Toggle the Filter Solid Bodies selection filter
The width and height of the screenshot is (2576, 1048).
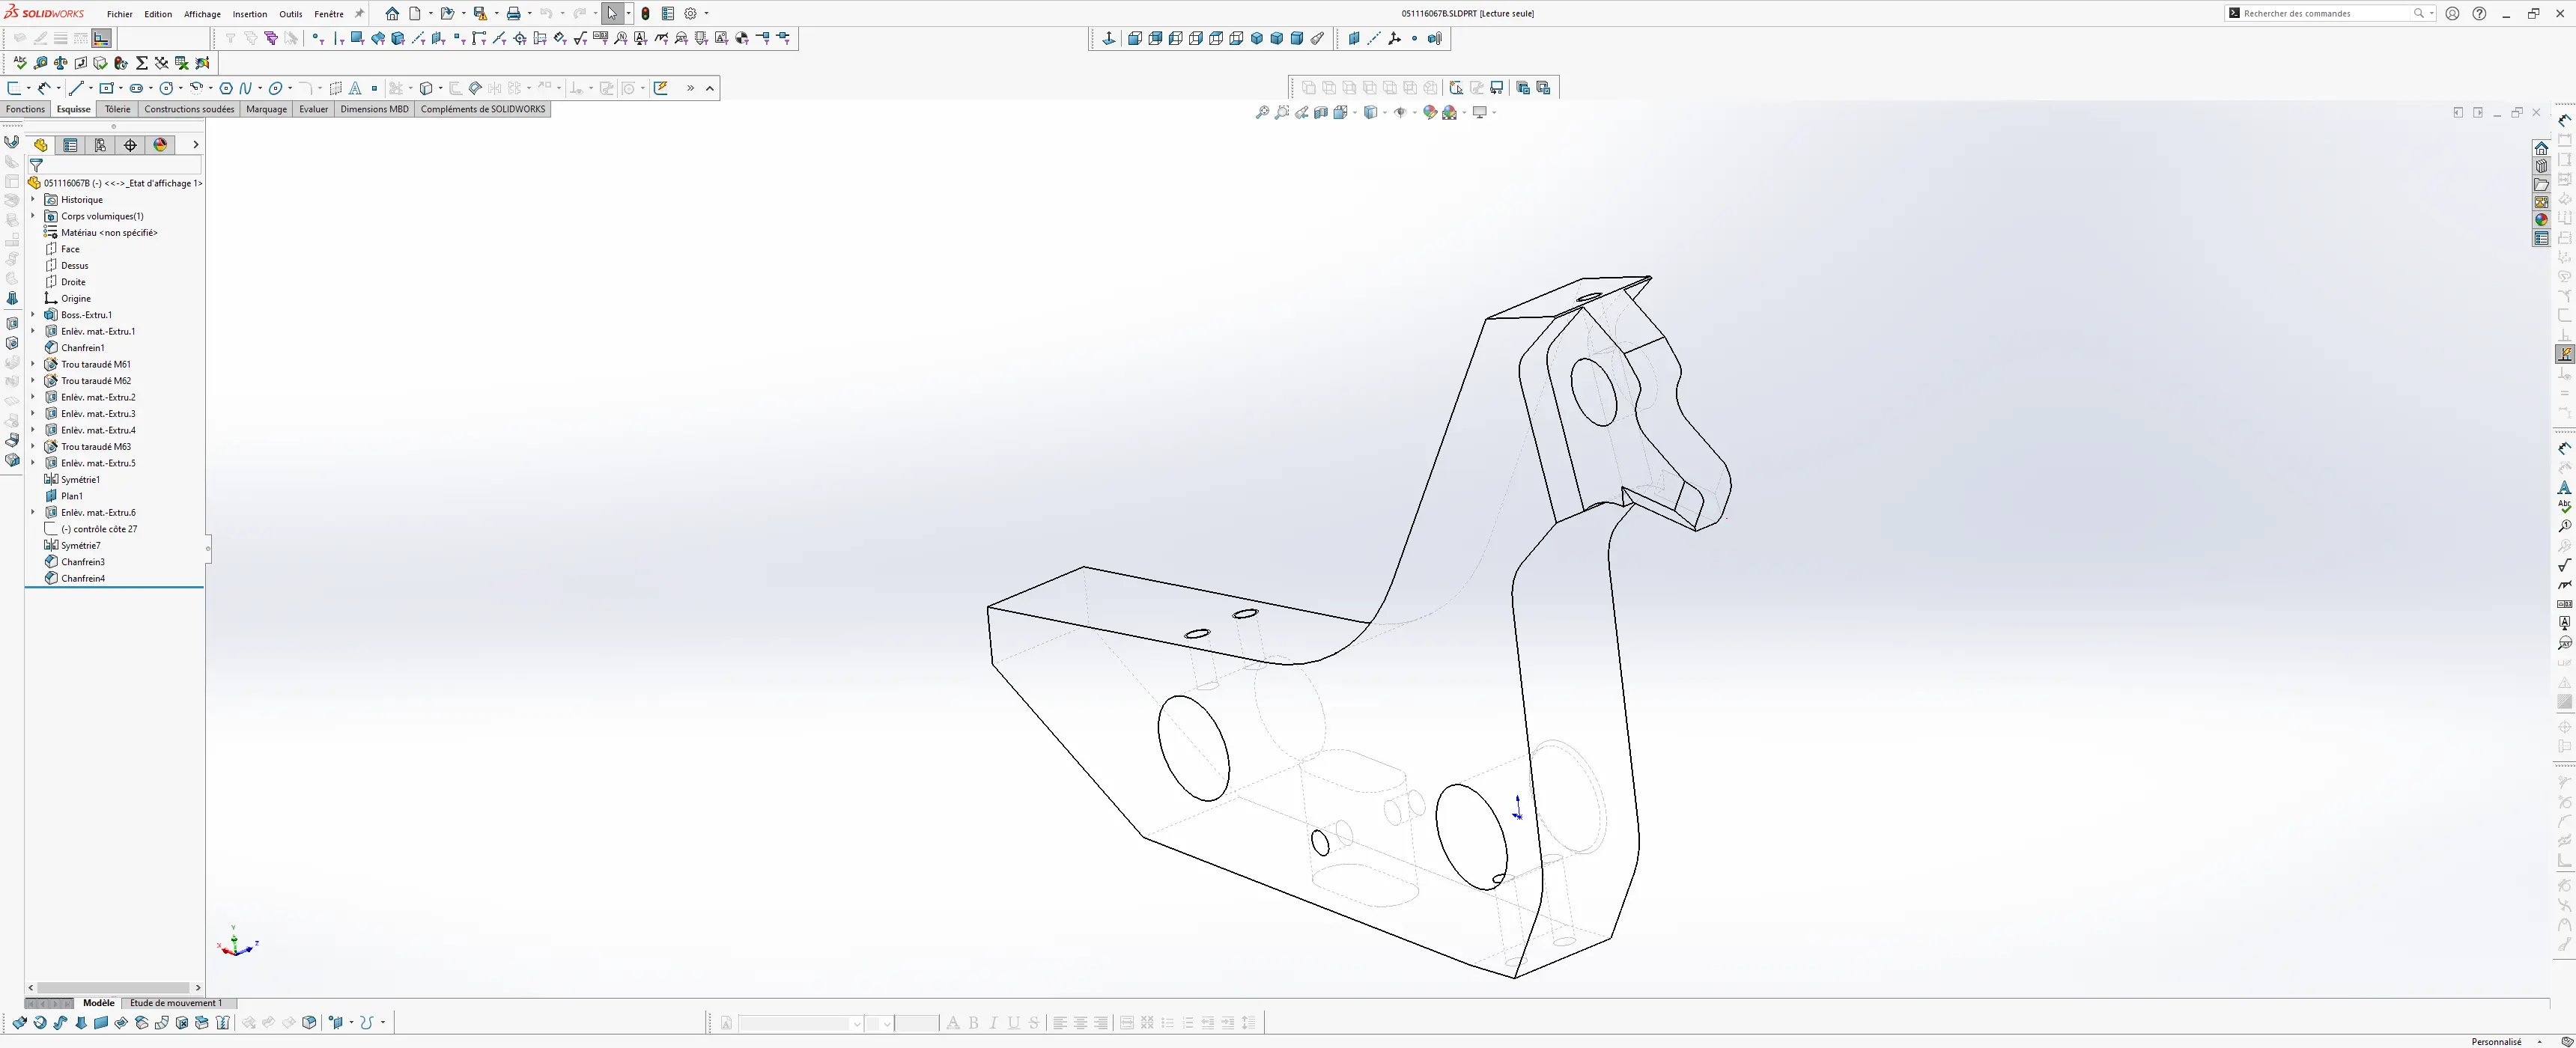[398, 38]
